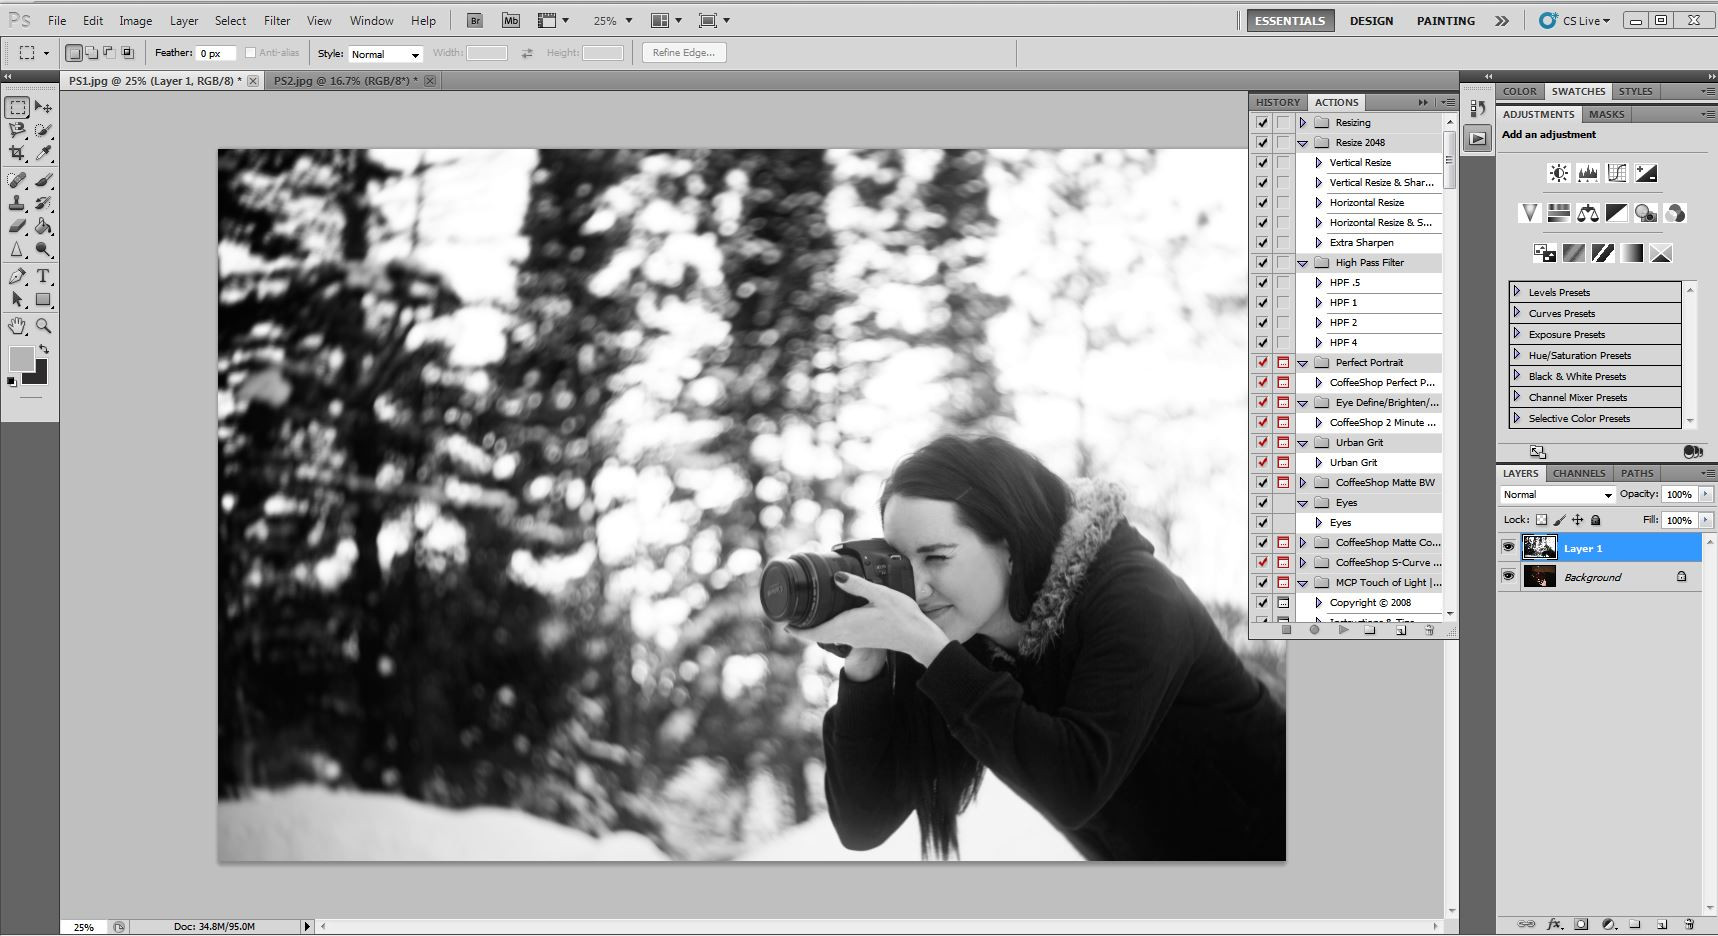Select the Eraser tool

click(18, 226)
